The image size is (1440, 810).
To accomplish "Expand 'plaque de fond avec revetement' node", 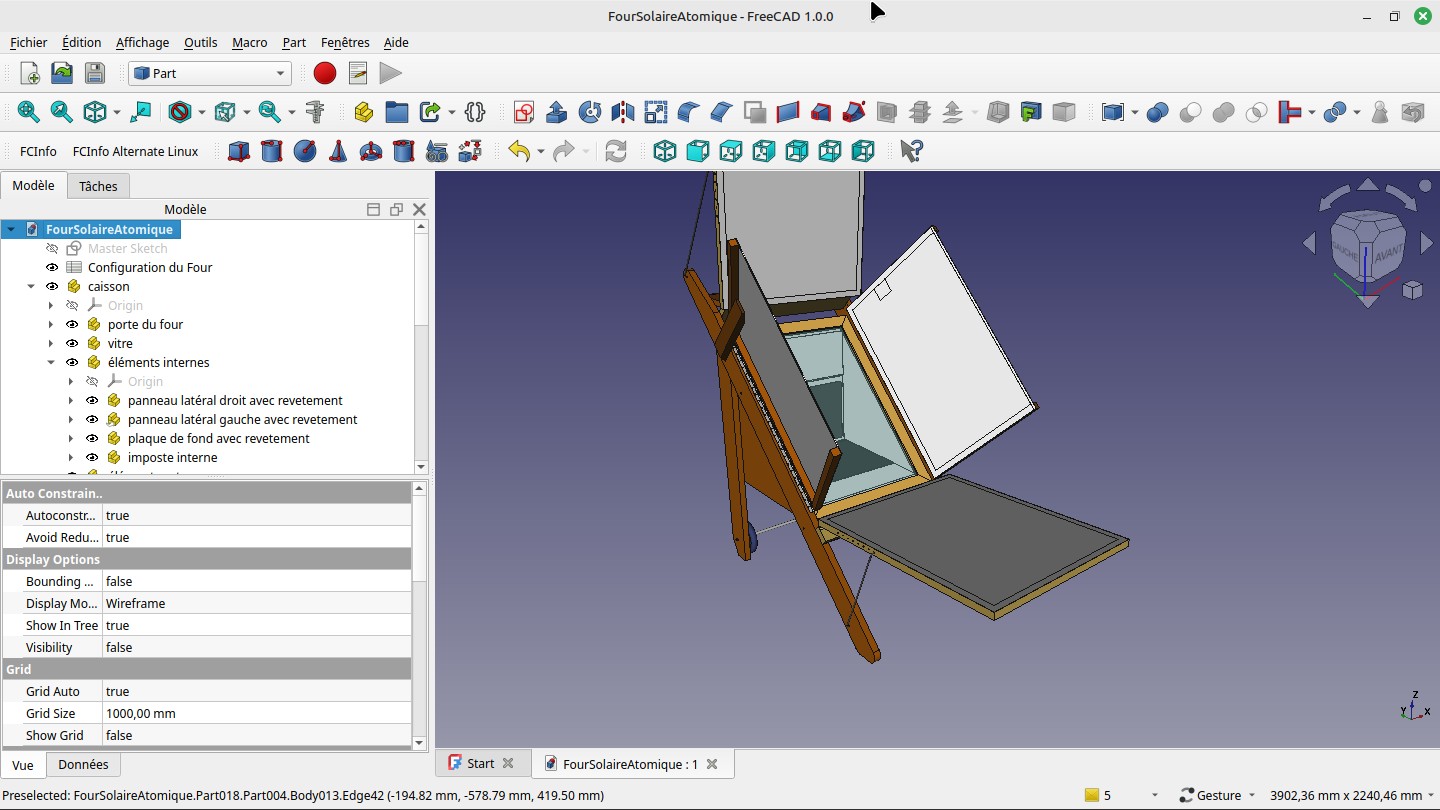I will (71, 438).
